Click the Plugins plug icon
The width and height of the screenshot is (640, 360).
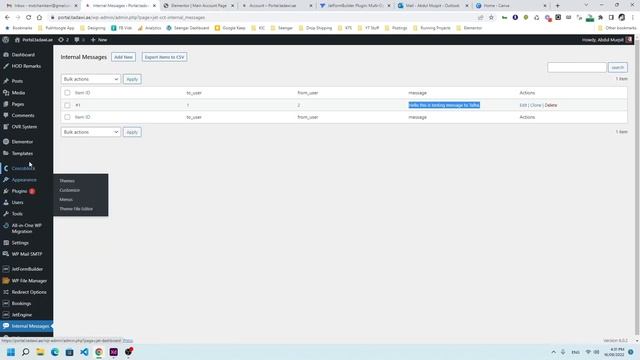click(x=6, y=191)
